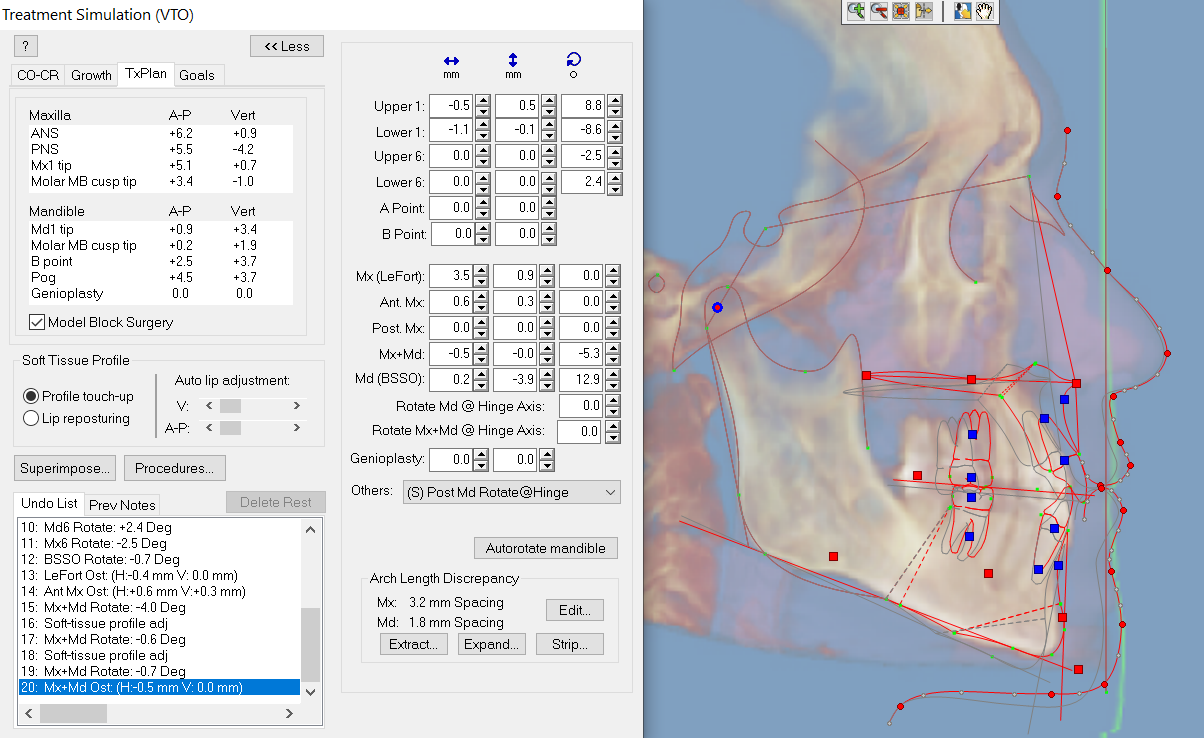This screenshot has height=738, width=1204.
Task: Click down arrow for Mx+Md vertical value
Action: click(549, 360)
